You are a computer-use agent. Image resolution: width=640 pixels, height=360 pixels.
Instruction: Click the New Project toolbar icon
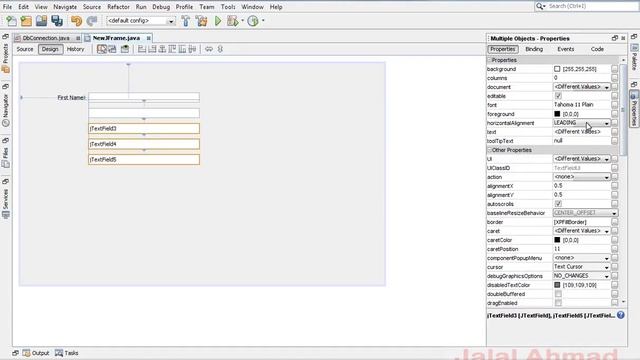pos(26,21)
